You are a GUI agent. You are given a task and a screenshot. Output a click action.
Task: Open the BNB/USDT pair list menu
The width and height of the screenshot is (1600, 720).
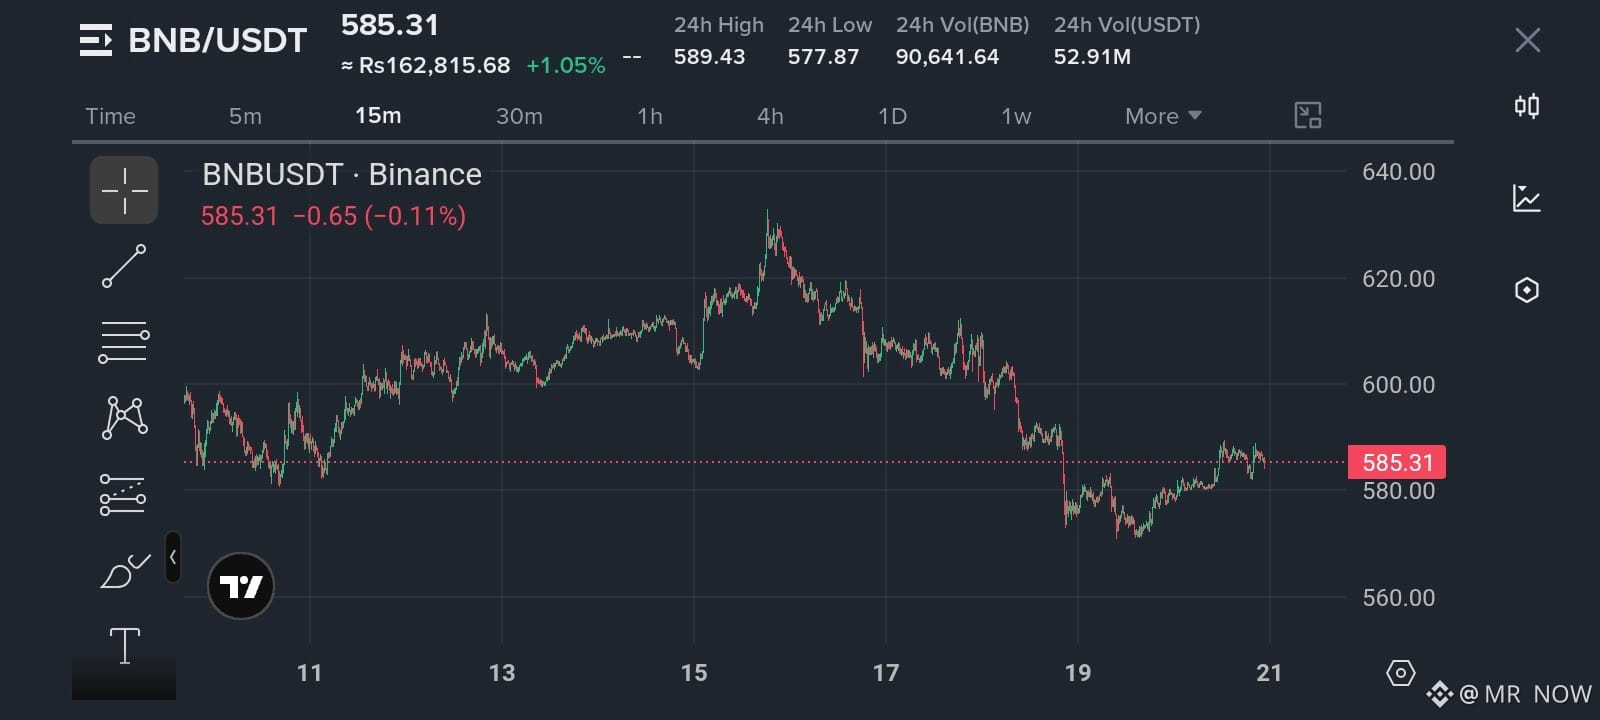tap(96, 40)
